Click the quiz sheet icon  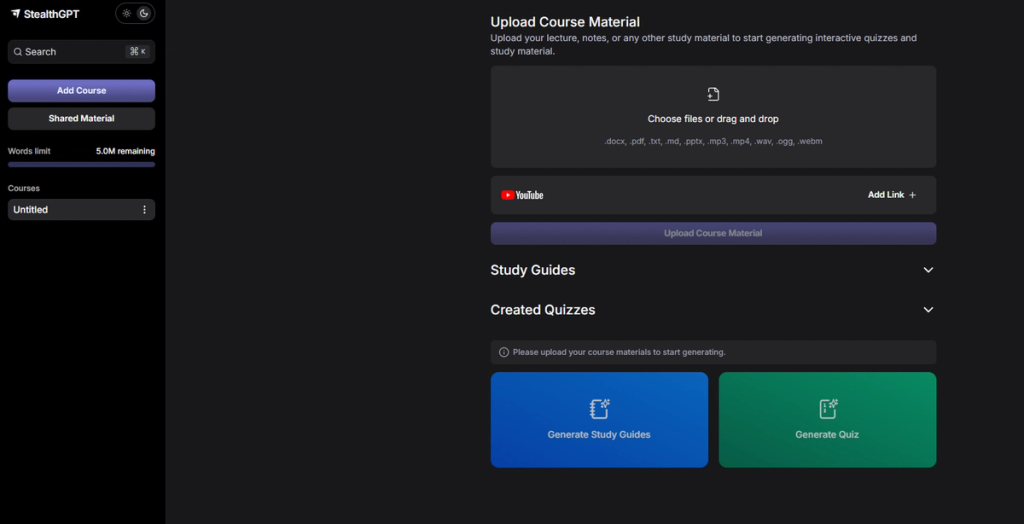pyautogui.click(x=828, y=409)
